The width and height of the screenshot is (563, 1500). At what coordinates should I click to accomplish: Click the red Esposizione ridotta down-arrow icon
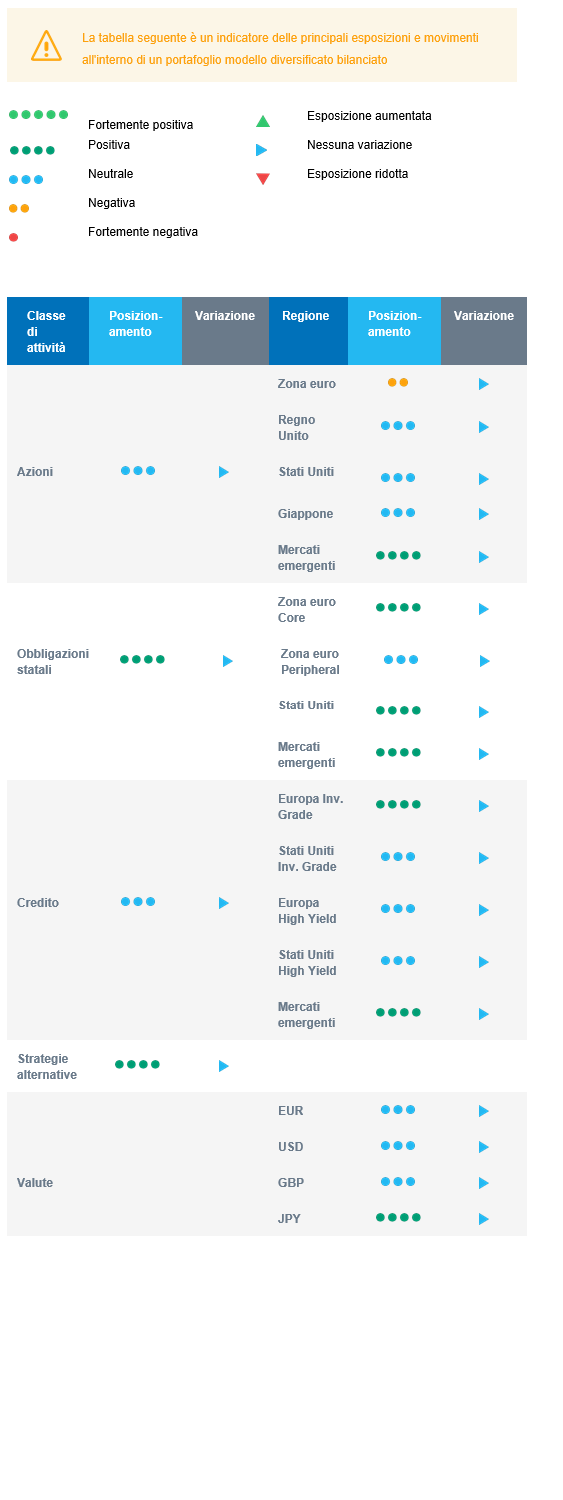coord(263,179)
